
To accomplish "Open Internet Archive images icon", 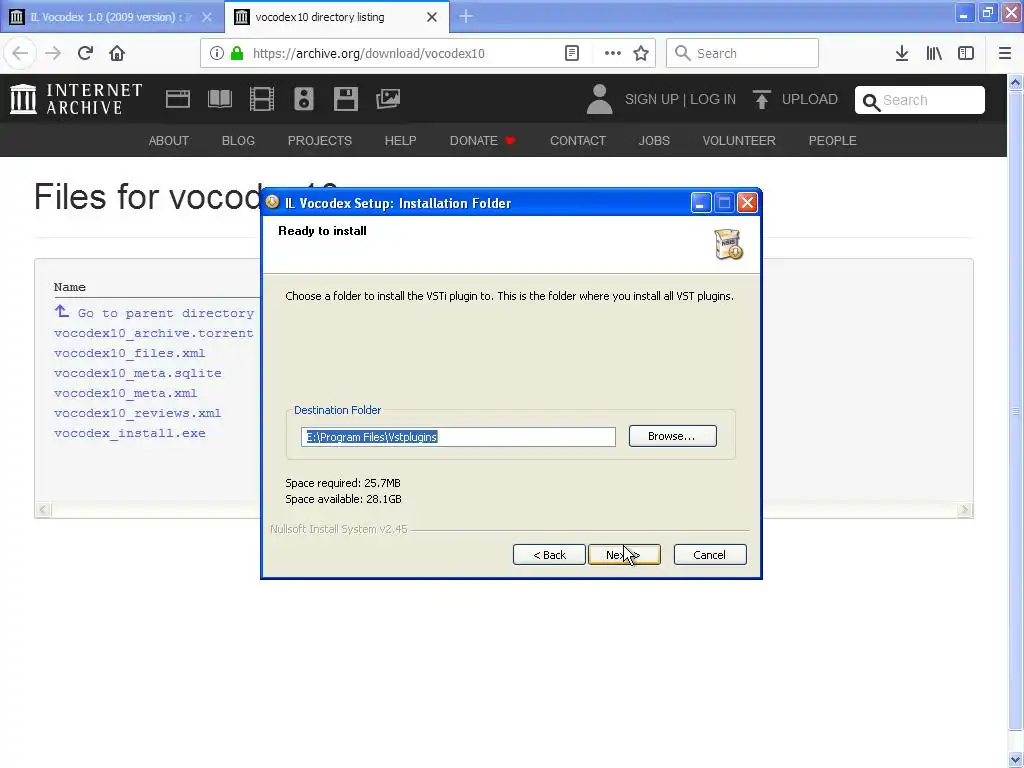I will pos(388,99).
